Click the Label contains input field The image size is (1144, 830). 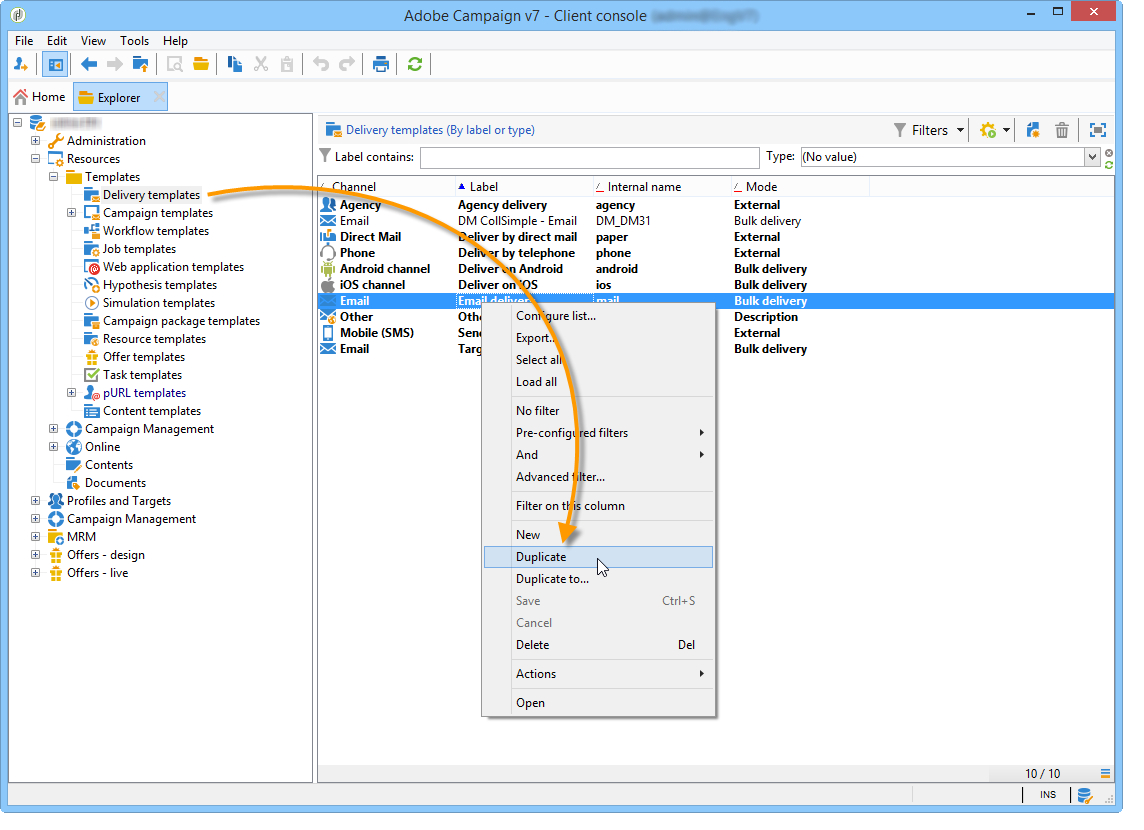coord(589,157)
